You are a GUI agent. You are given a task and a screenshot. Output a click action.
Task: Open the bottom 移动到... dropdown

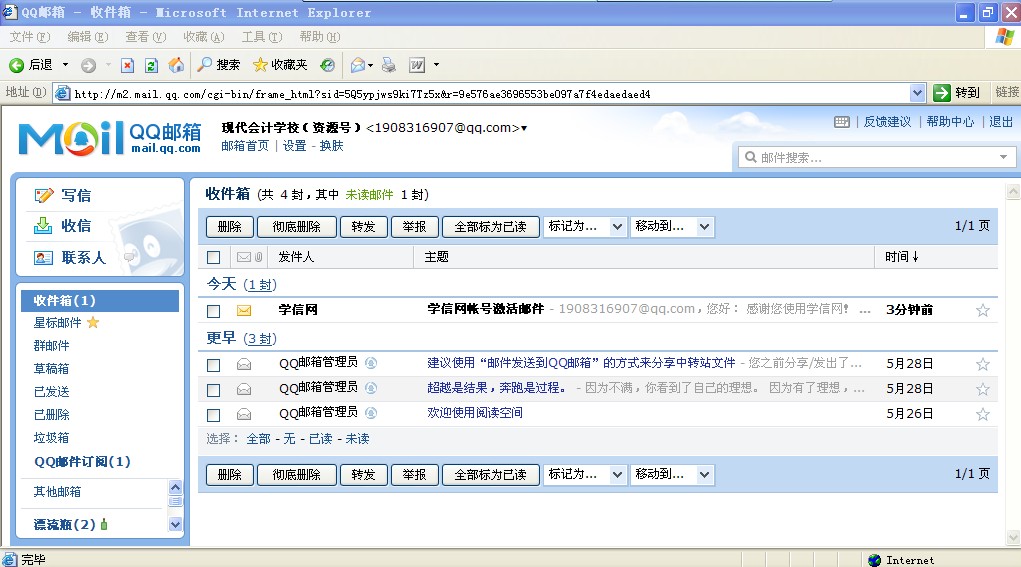(x=672, y=475)
